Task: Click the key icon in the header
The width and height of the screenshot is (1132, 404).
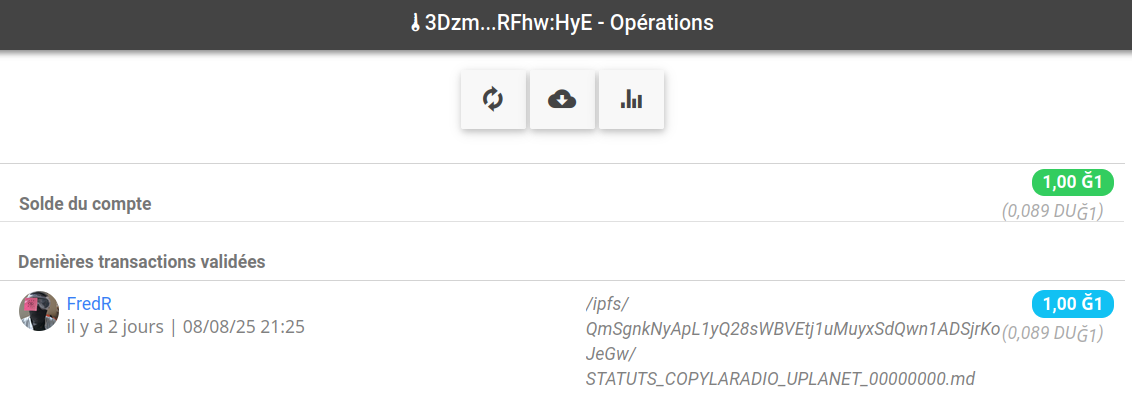Action: [x=415, y=23]
